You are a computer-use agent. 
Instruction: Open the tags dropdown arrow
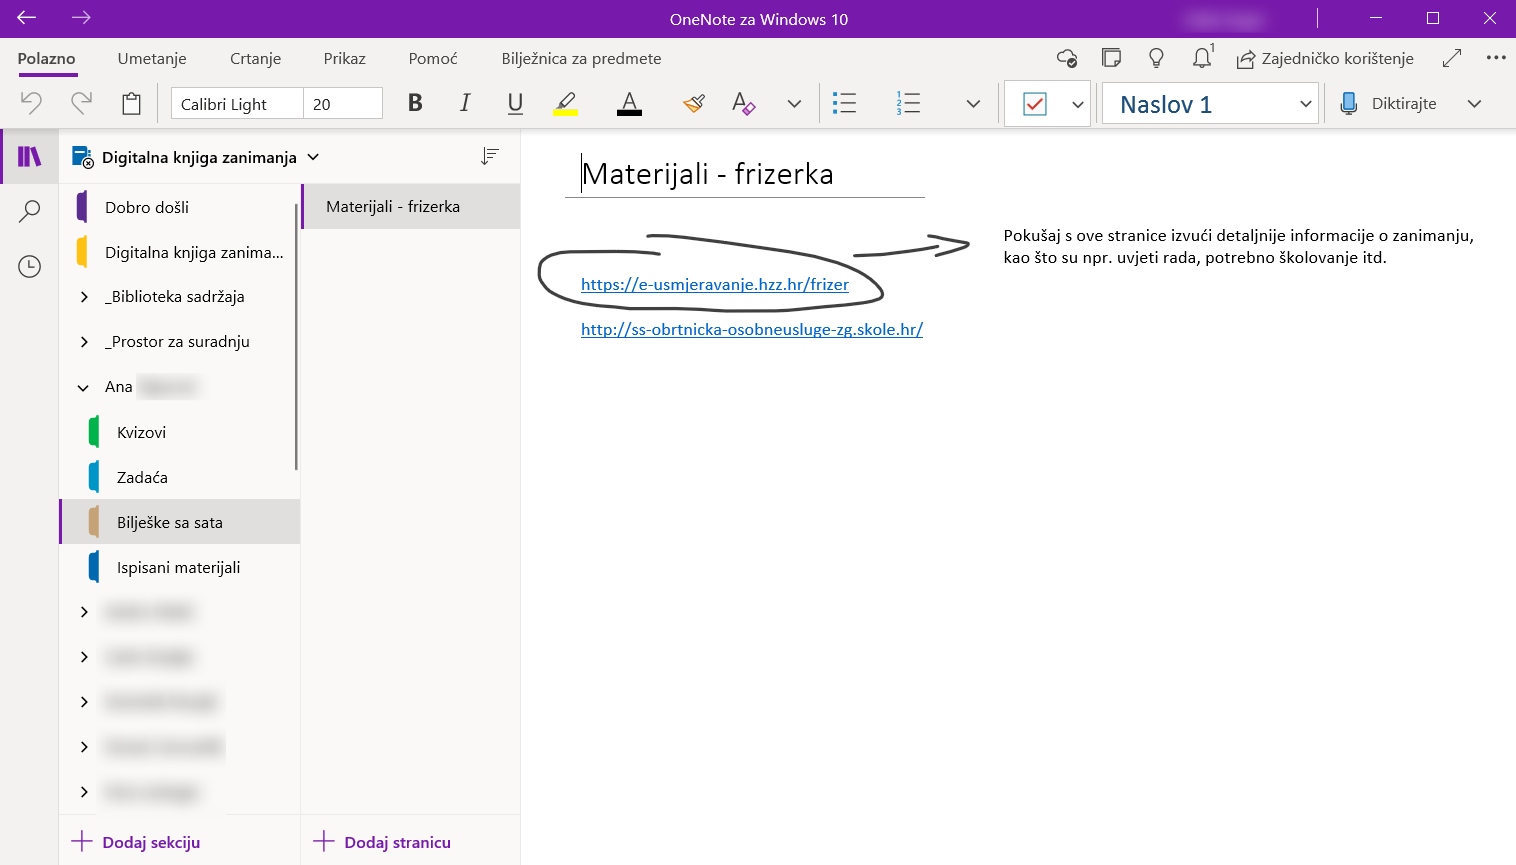coord(1078,104)
